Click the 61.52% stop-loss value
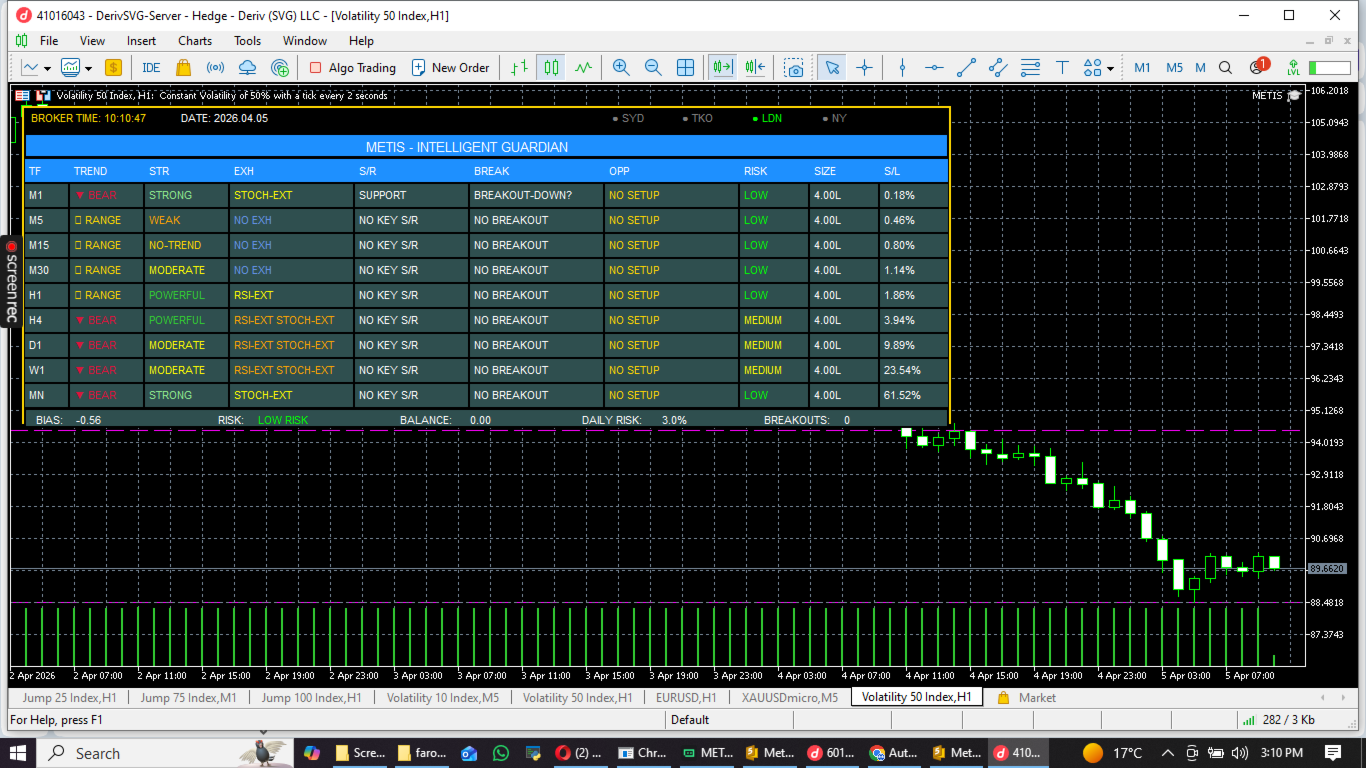1366x768 pixels. pos(913,395)
